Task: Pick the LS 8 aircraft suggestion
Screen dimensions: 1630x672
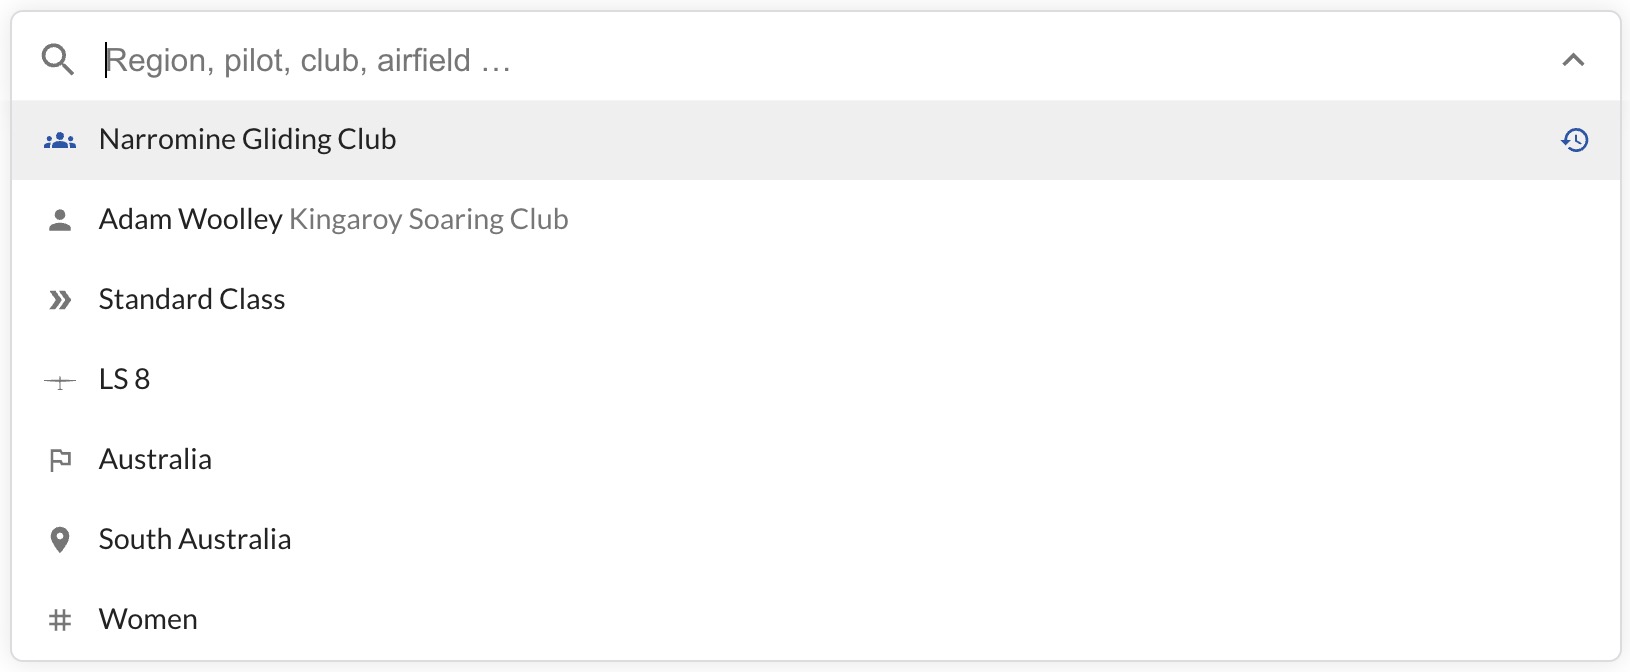Action: click(816, 380)
